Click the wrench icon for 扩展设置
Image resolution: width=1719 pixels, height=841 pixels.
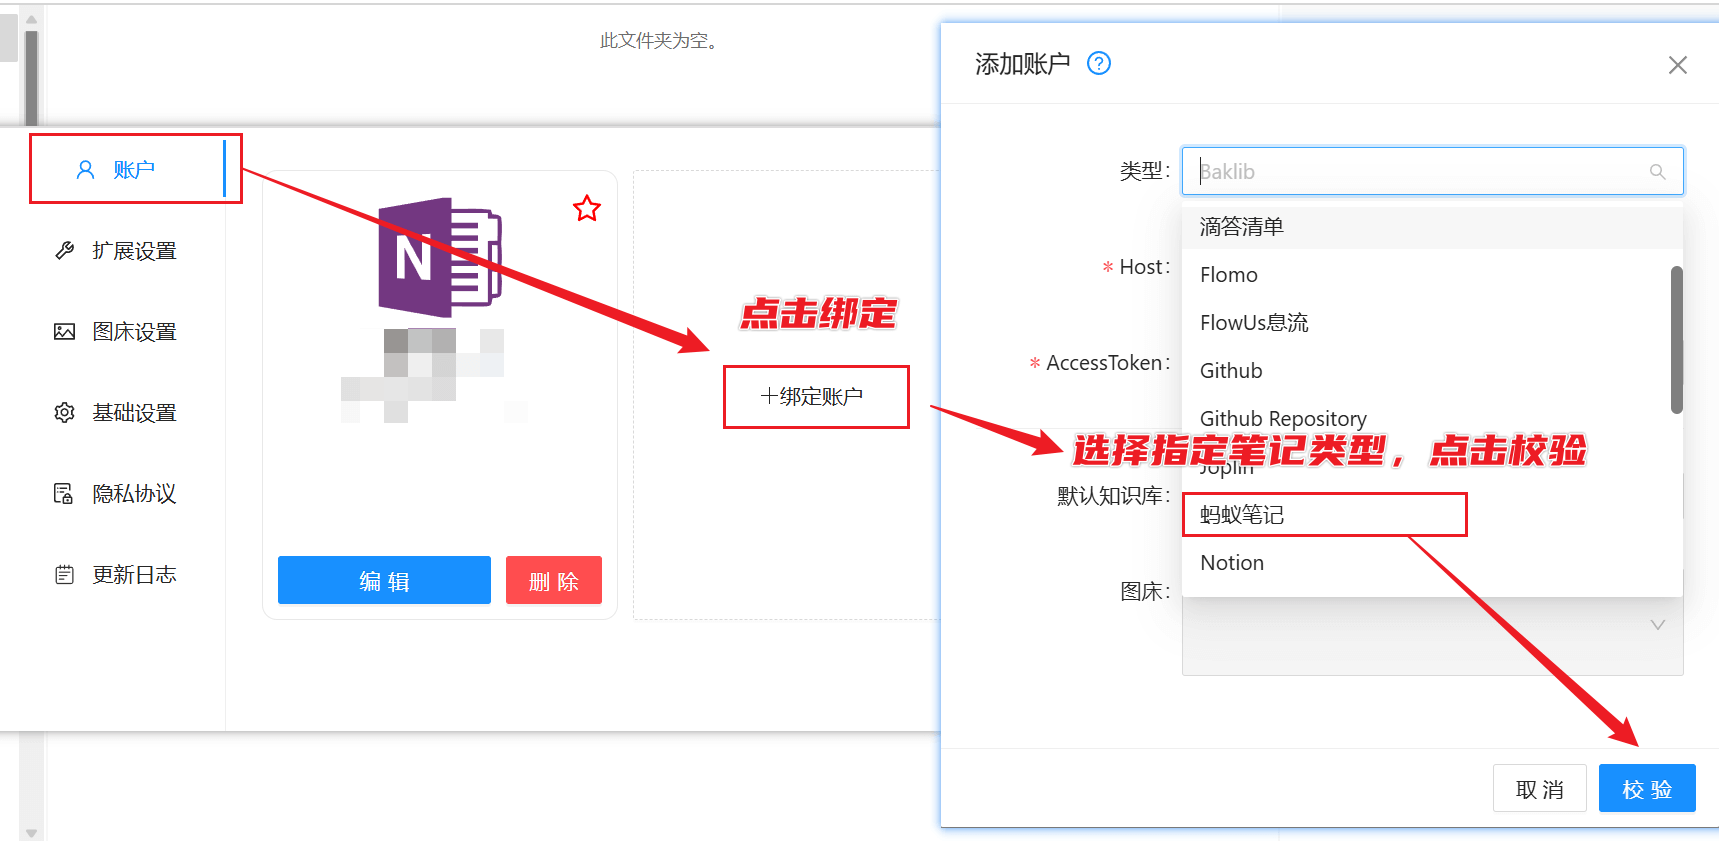pyautogui.click(x=65, y=250)
